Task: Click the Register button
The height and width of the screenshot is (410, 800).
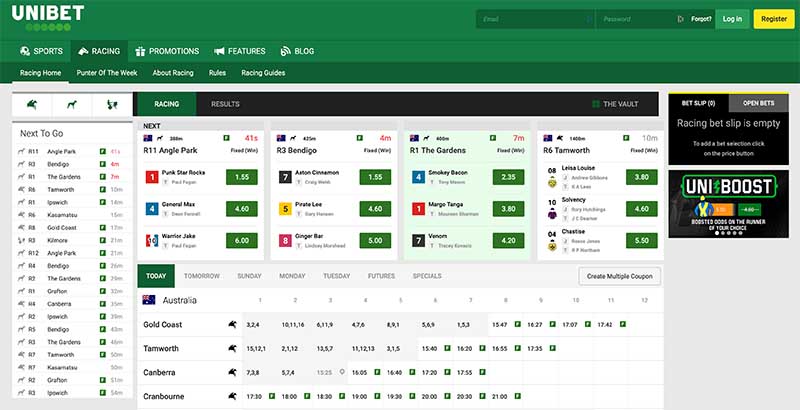Action: click(x=774, y=19)
